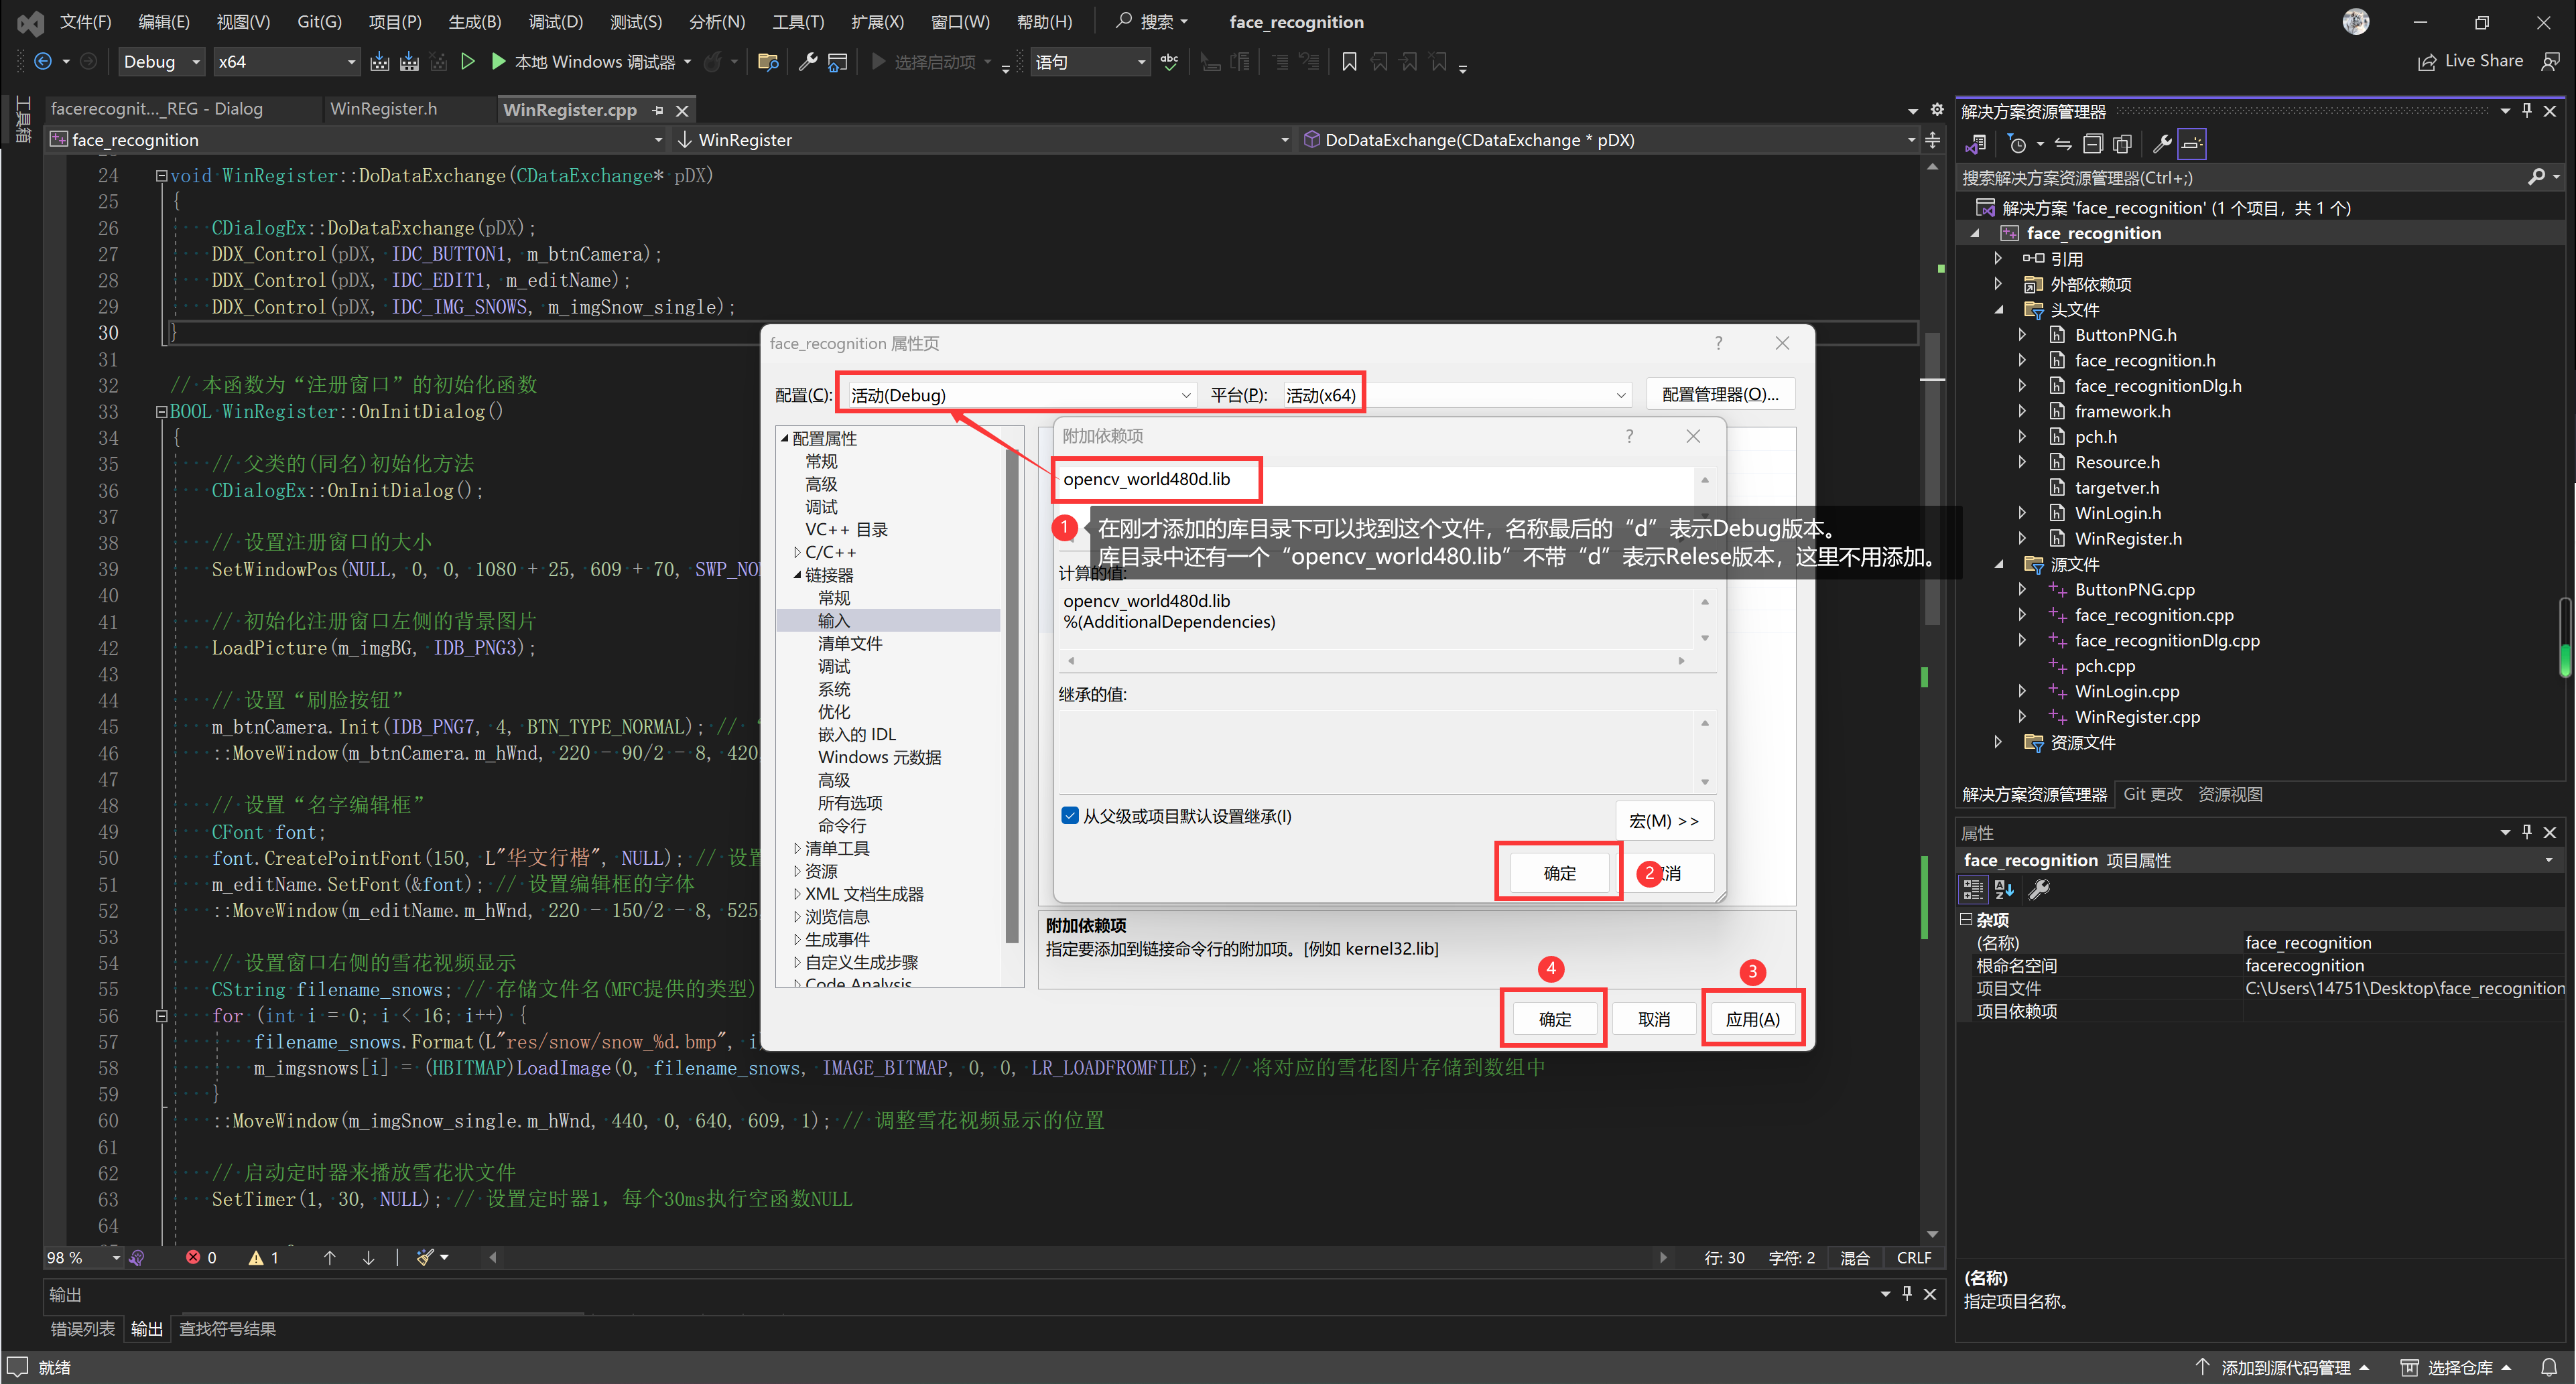Click the 应用(A) button
This screenshot has width=2576, height=1384.
pos(1752,1019)
